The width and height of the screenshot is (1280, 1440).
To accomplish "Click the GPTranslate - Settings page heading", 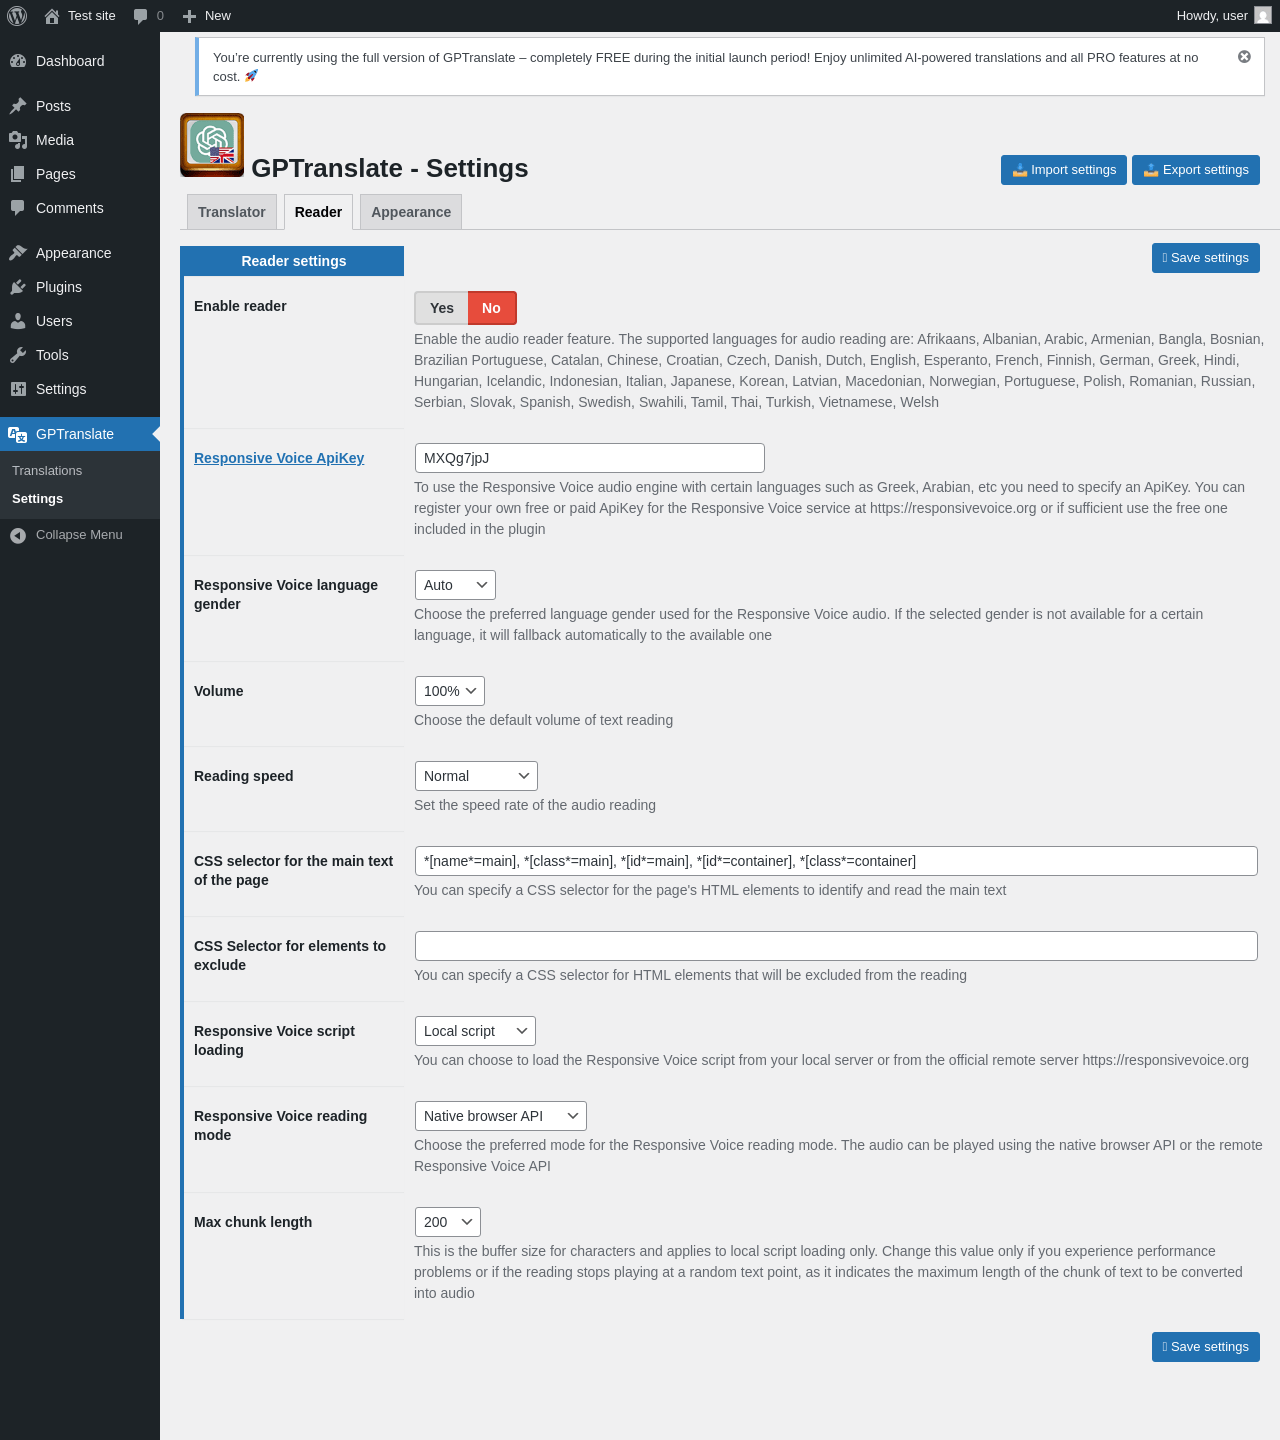I will click(390, 168).
